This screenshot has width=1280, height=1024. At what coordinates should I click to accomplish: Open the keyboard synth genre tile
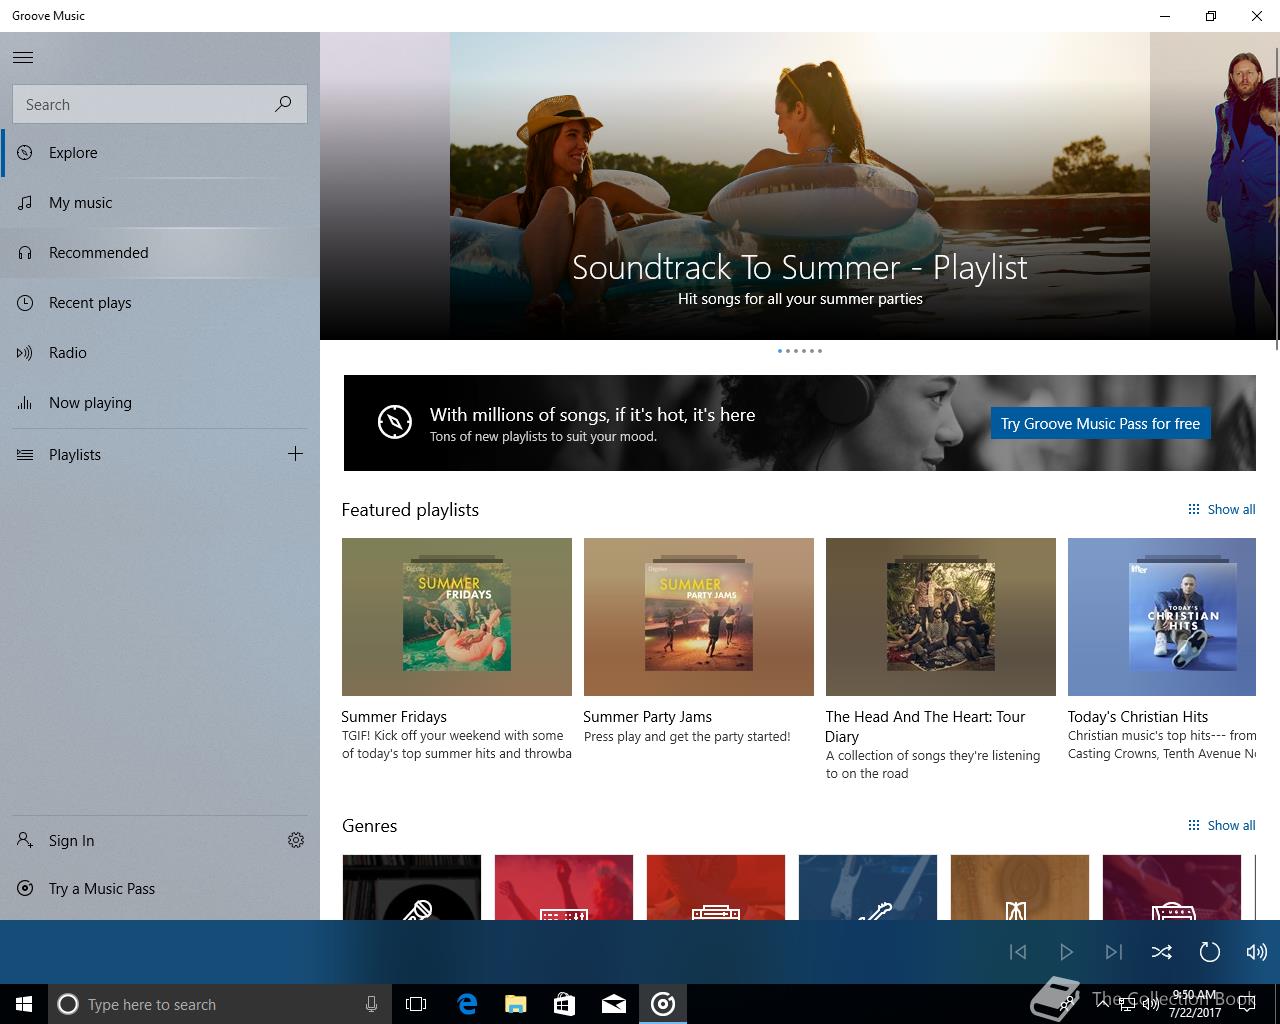pyautogui.click(x=564, y=888)
